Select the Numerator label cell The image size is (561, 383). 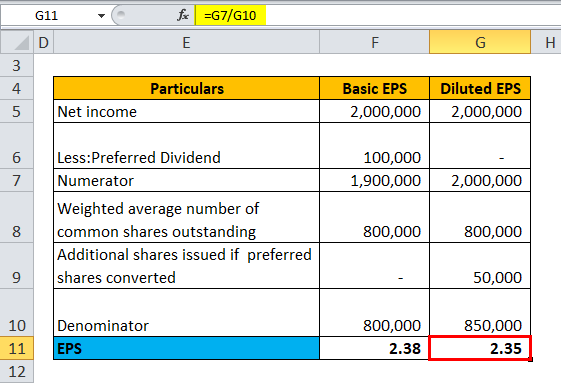tap(186, 180)
